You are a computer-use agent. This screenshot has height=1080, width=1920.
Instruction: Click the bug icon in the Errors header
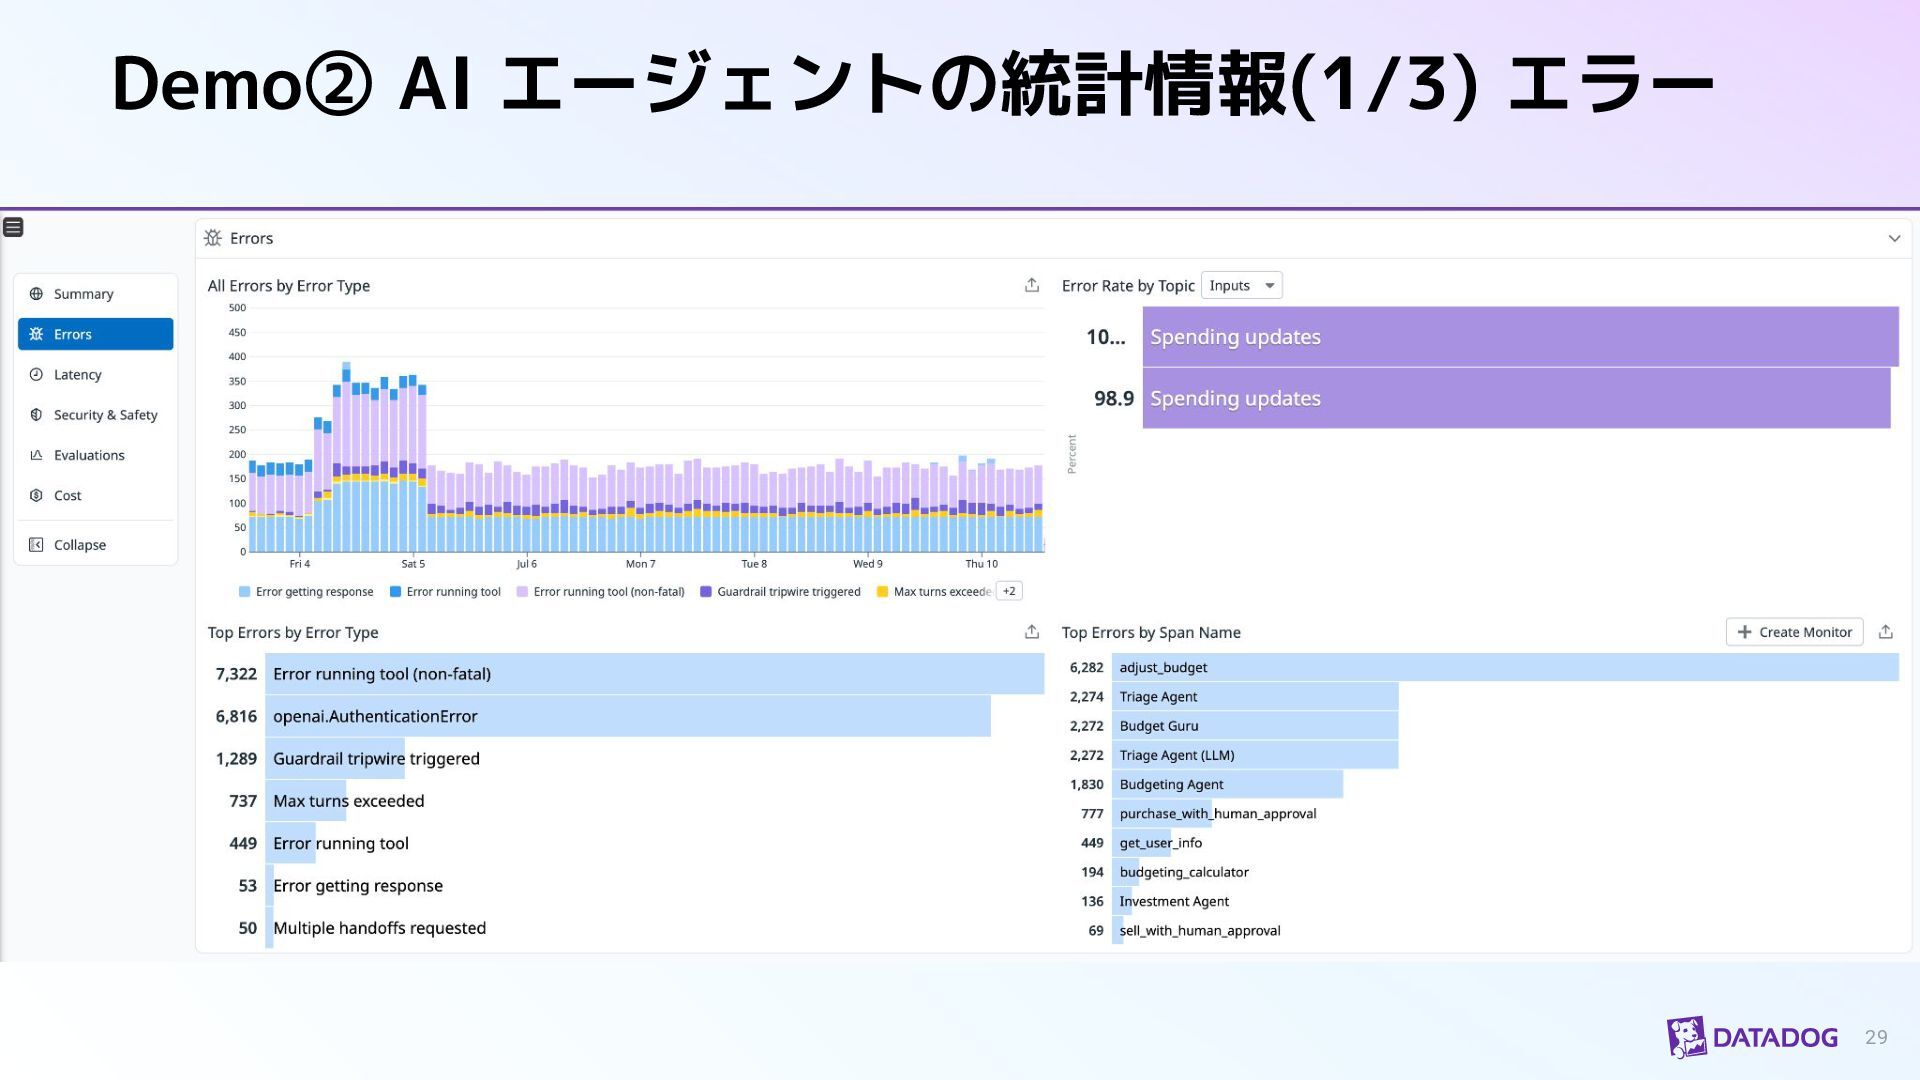(x=213, y=238)
